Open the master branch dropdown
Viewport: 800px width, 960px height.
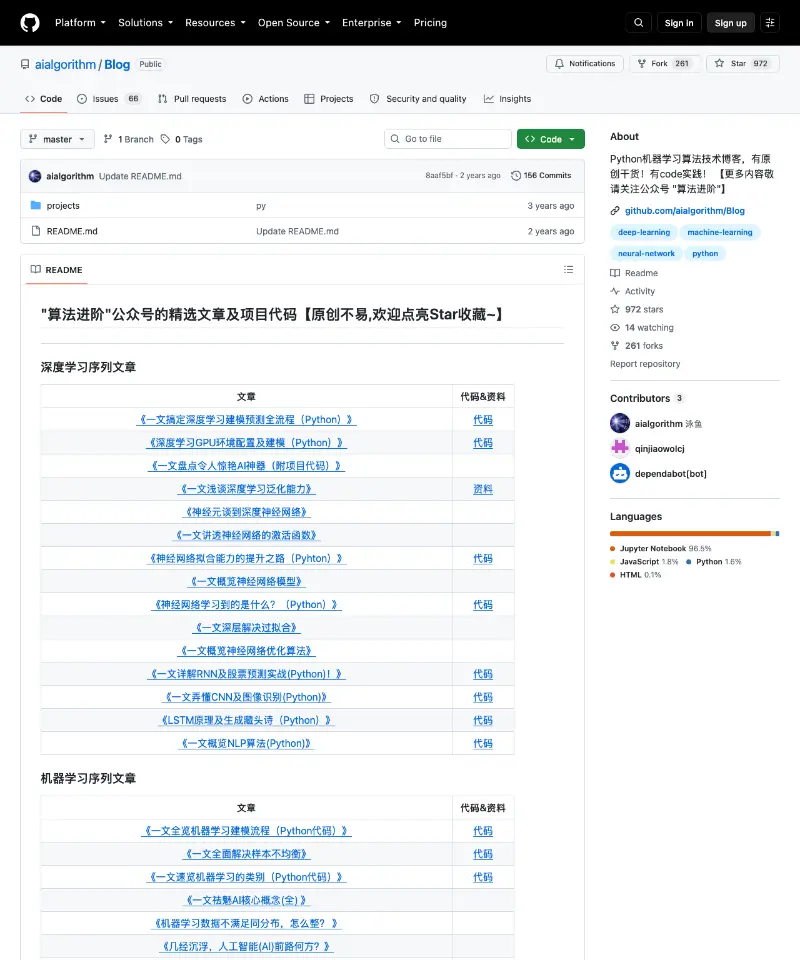point(58,140)
